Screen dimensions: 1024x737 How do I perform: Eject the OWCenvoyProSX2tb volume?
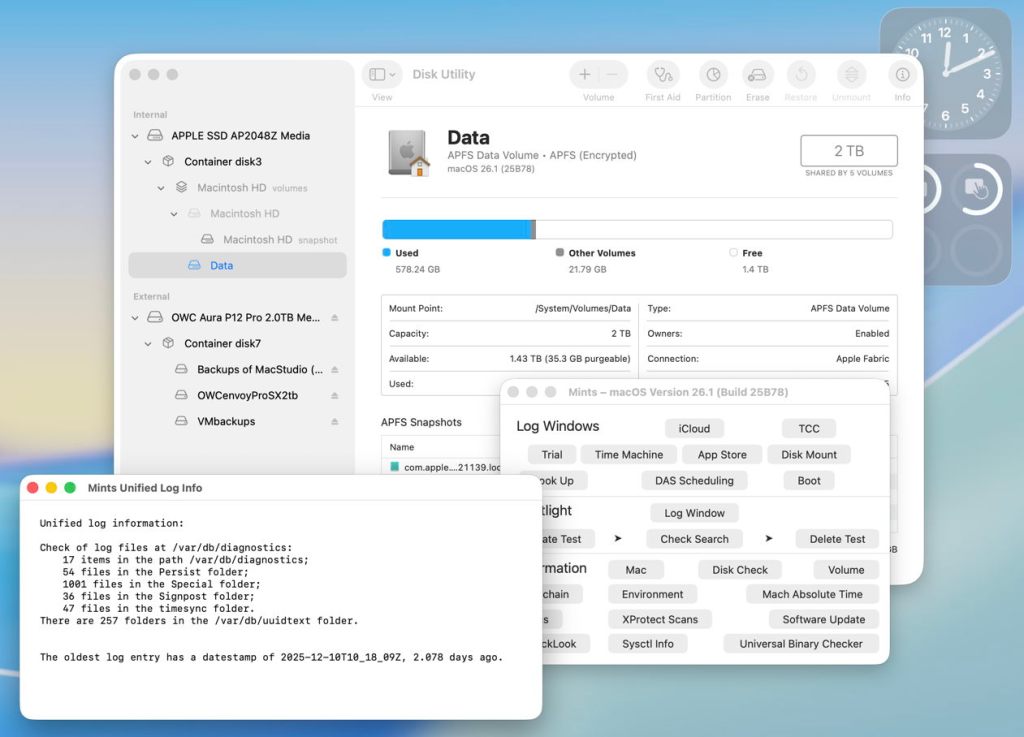pos(335,396)
